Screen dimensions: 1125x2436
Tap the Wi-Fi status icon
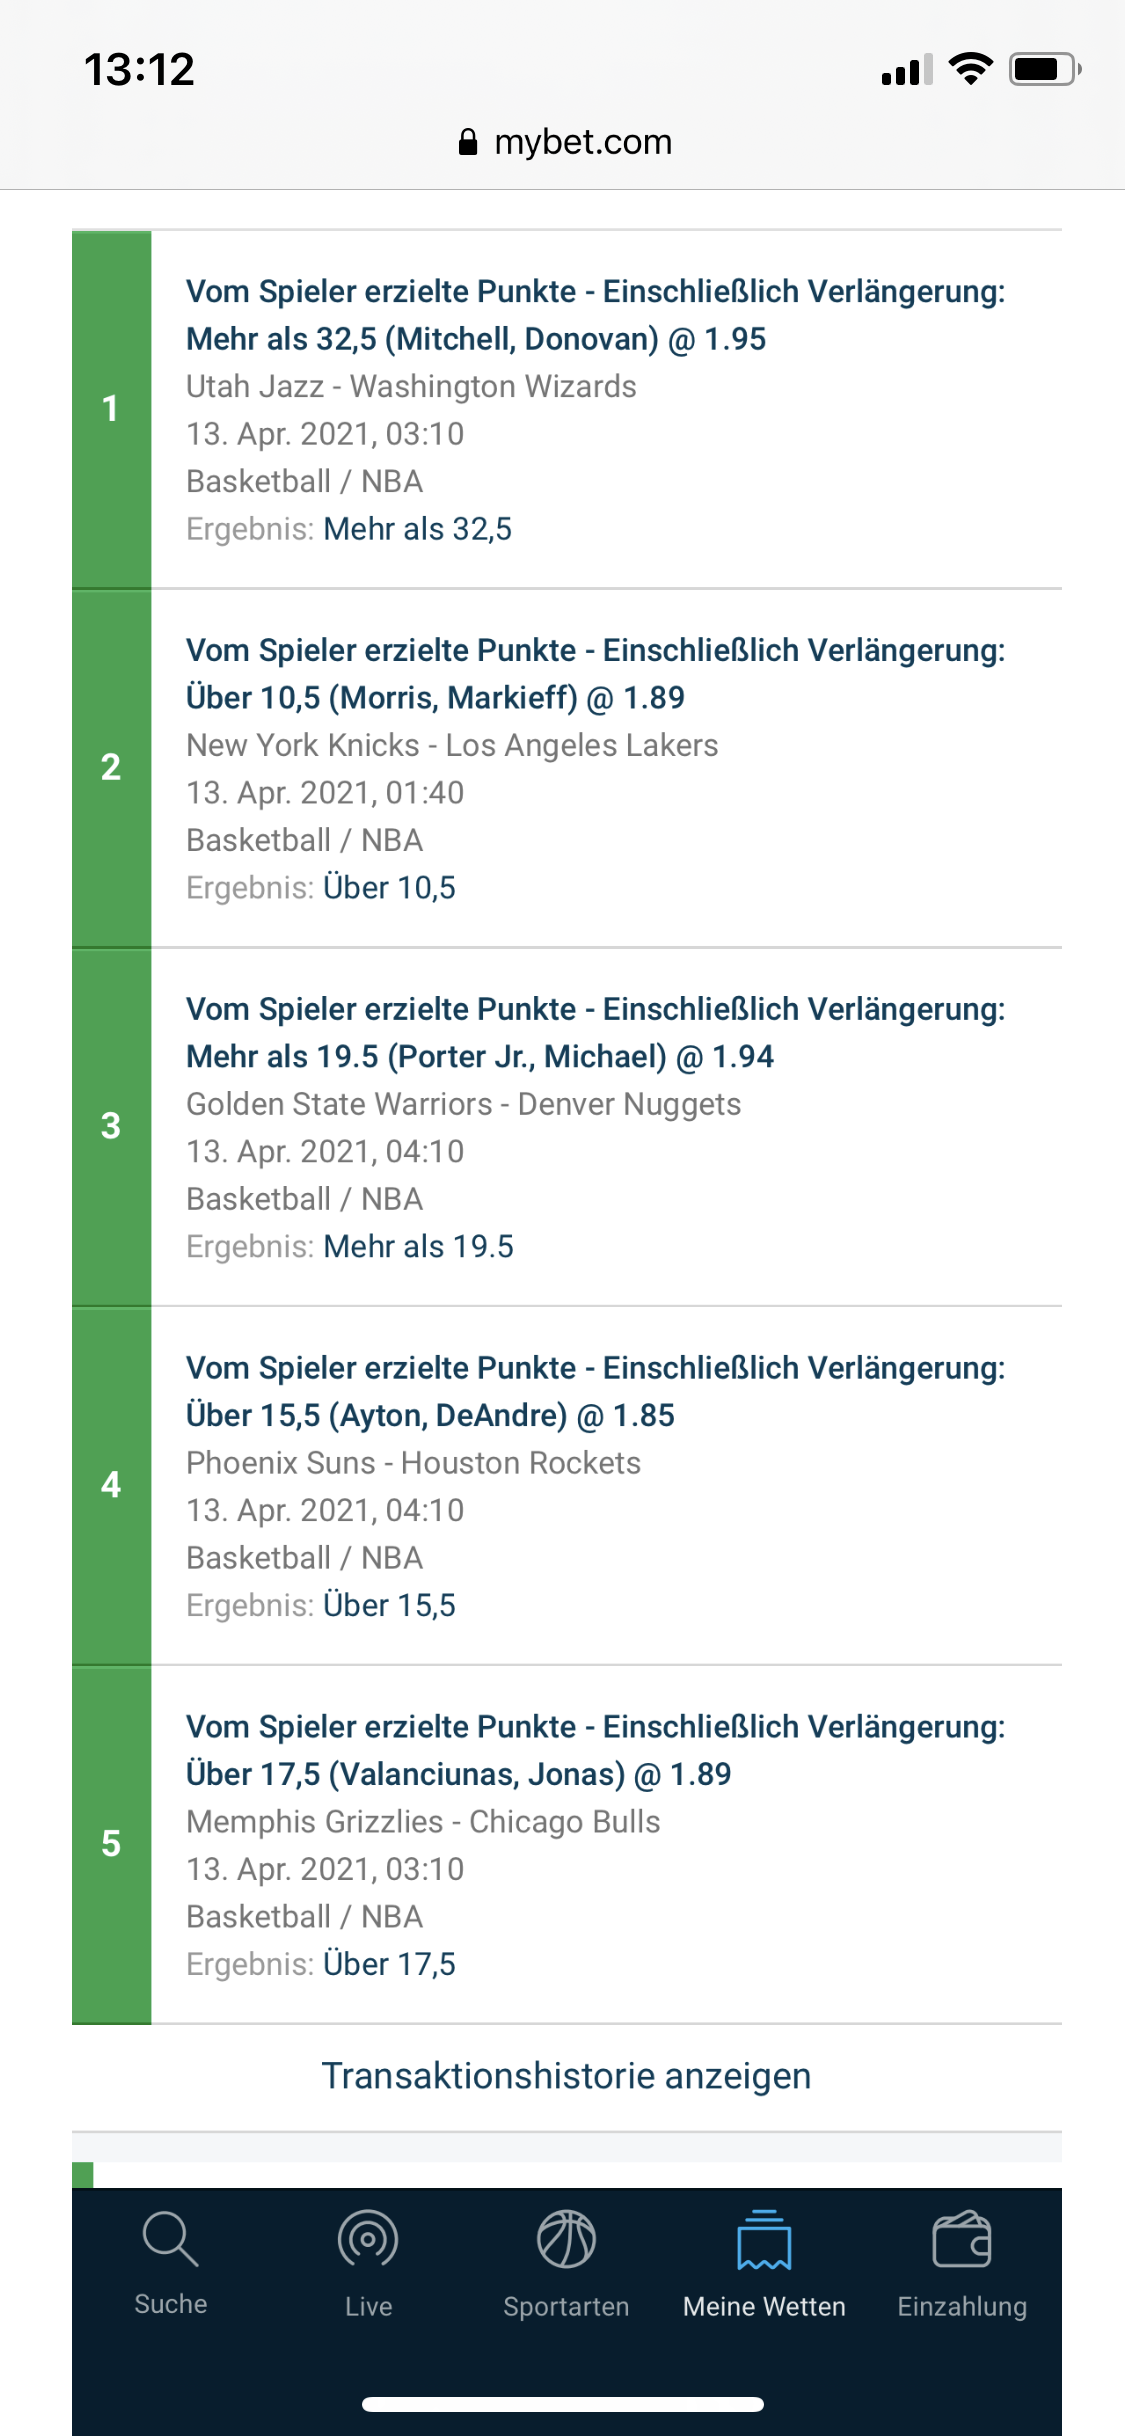click(970, 69)
